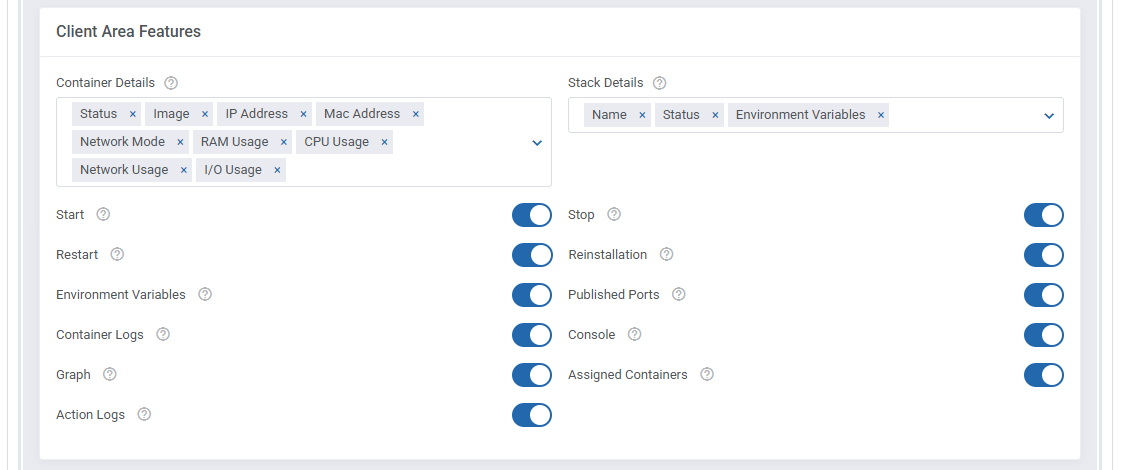Show help tooltip for Graph

point(109,375)
